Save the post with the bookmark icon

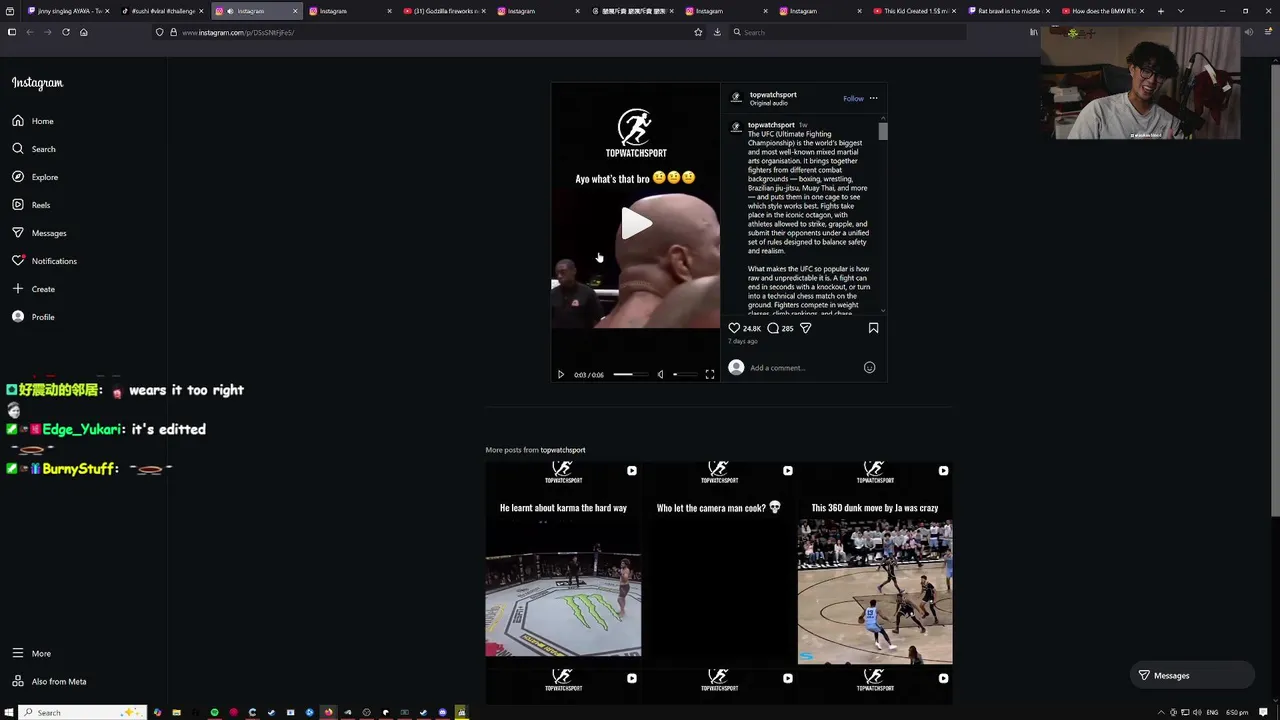point(873,328)
